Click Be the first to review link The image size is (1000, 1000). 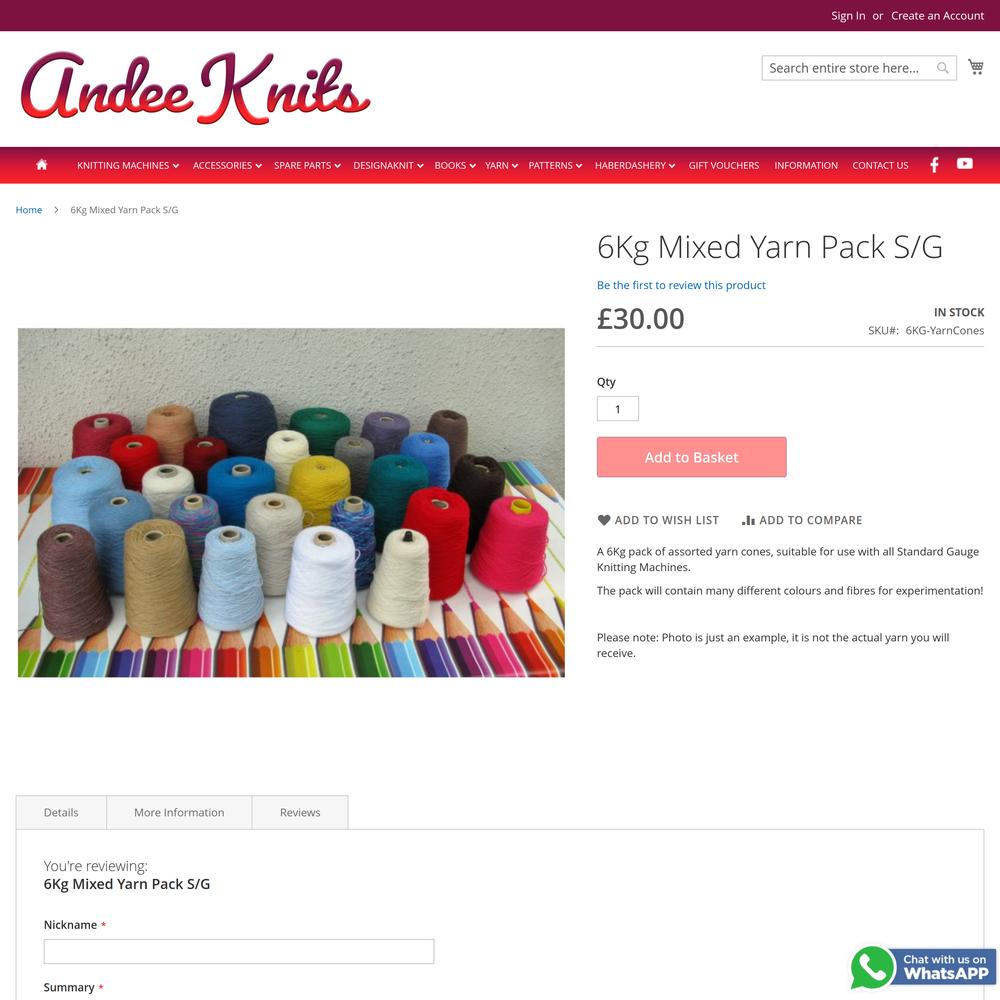pyautogui.click(x=681, y=285)
